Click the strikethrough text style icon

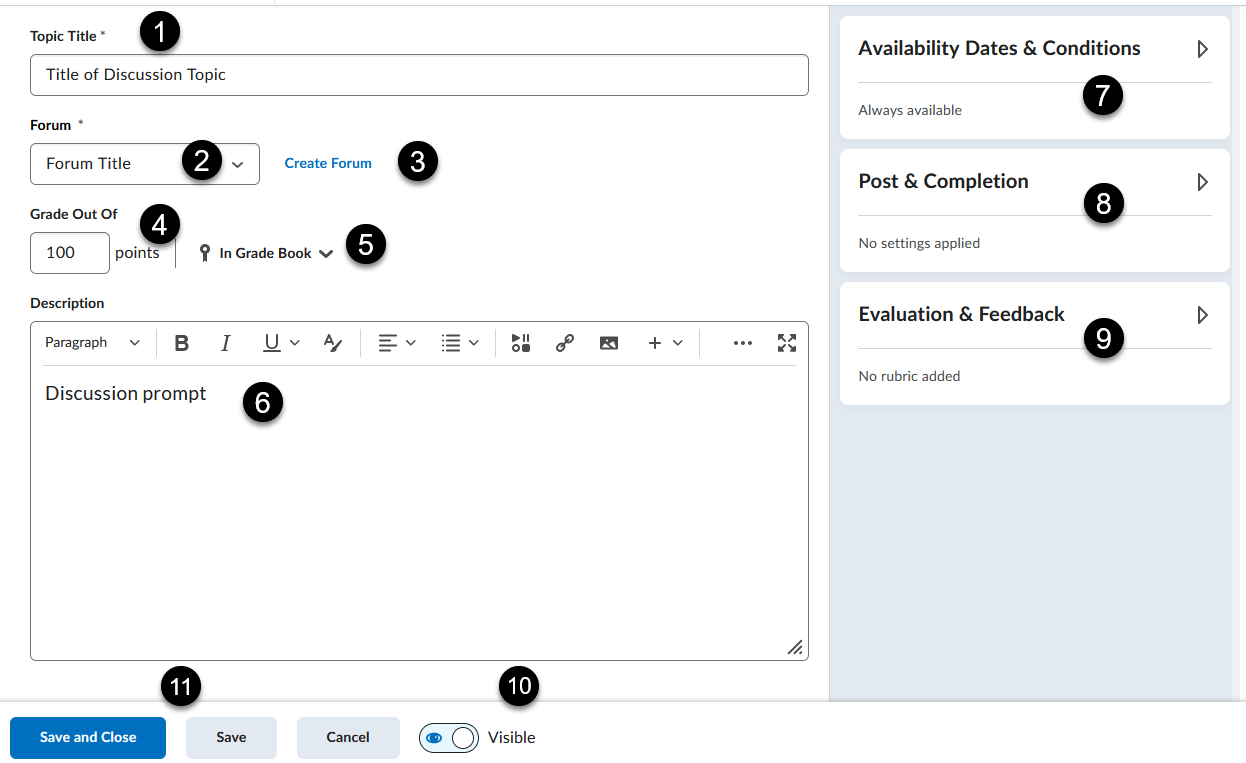(x=333, y=343)
